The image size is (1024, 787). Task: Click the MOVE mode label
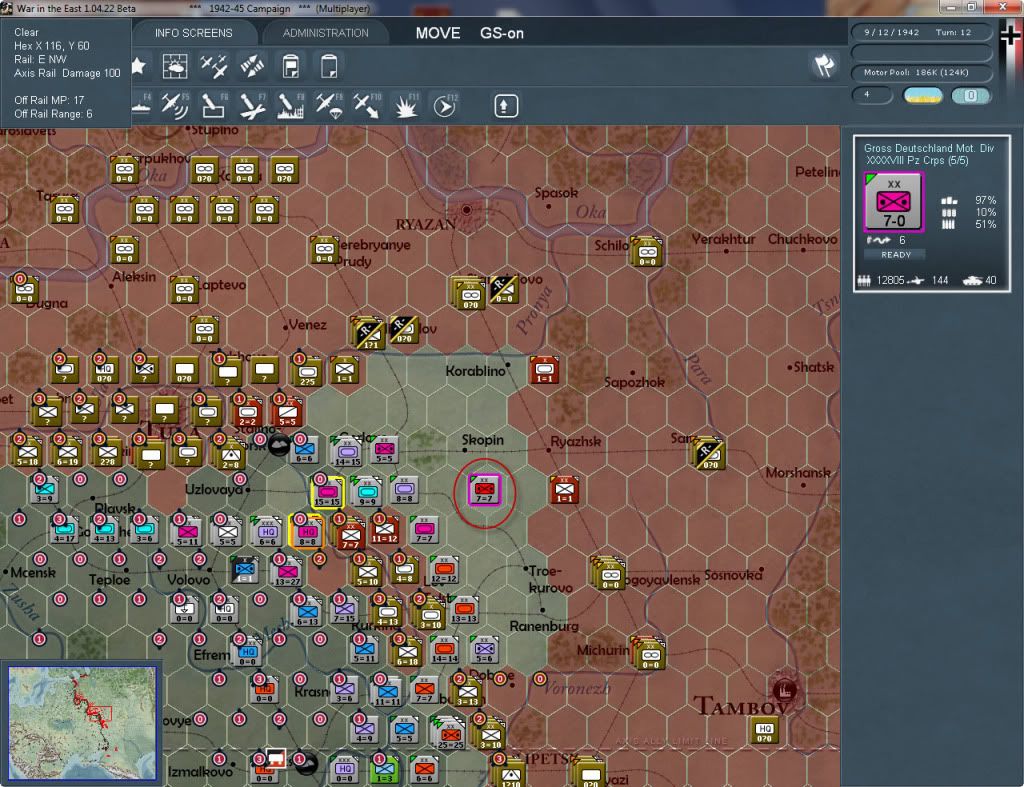438,33
